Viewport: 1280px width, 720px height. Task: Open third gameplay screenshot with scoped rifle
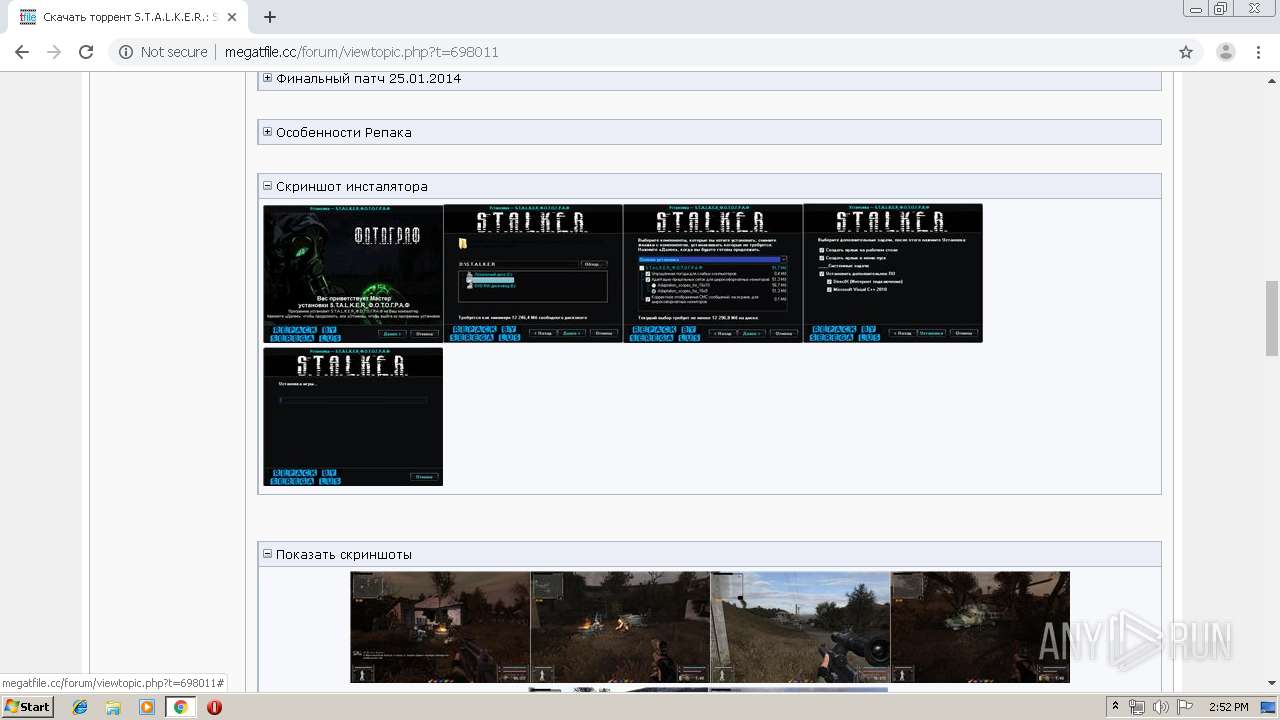(800, 627)
